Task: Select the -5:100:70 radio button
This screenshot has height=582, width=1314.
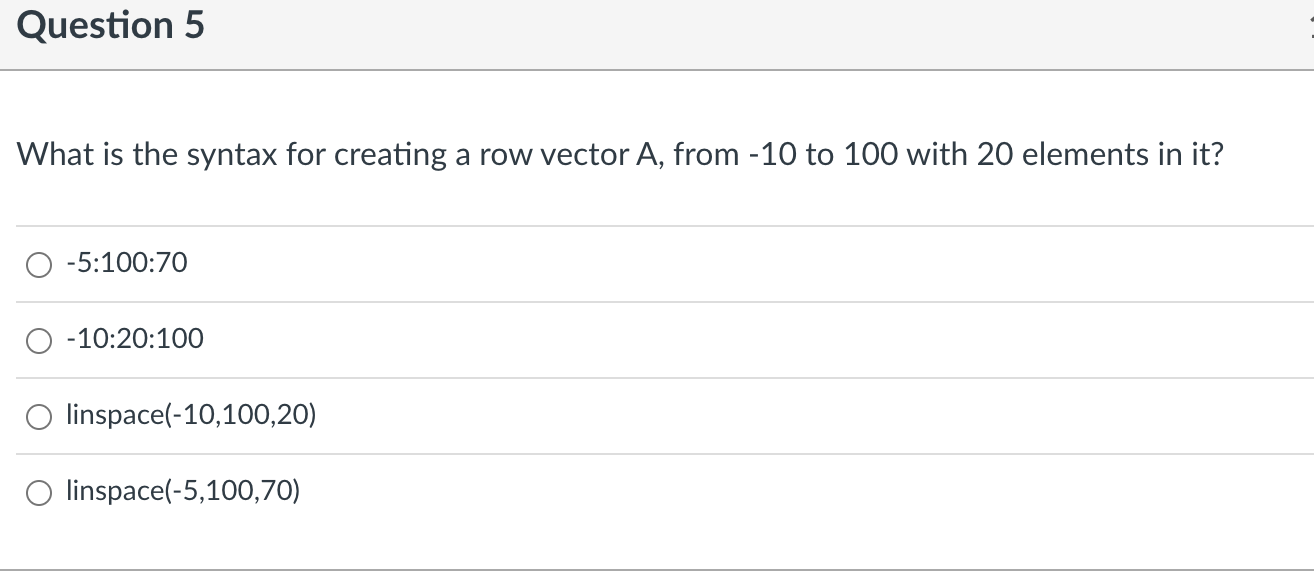Action: click(x=39, y=265)
